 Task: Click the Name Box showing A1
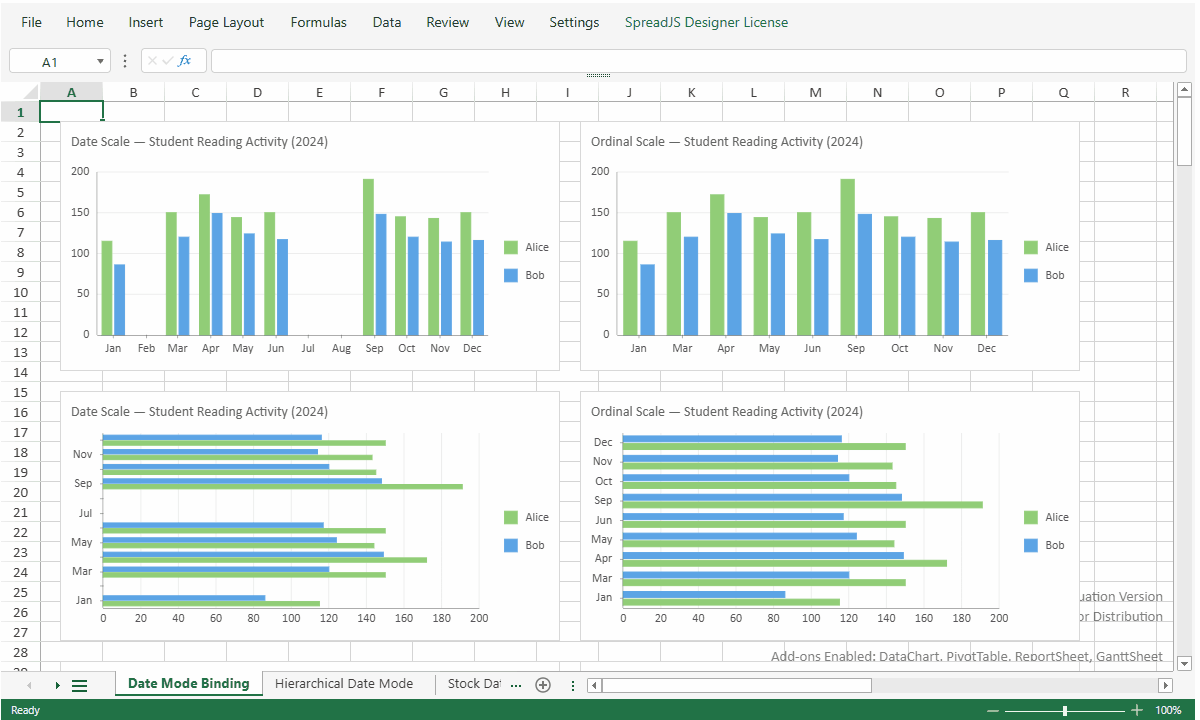click(x=51, y=61)
